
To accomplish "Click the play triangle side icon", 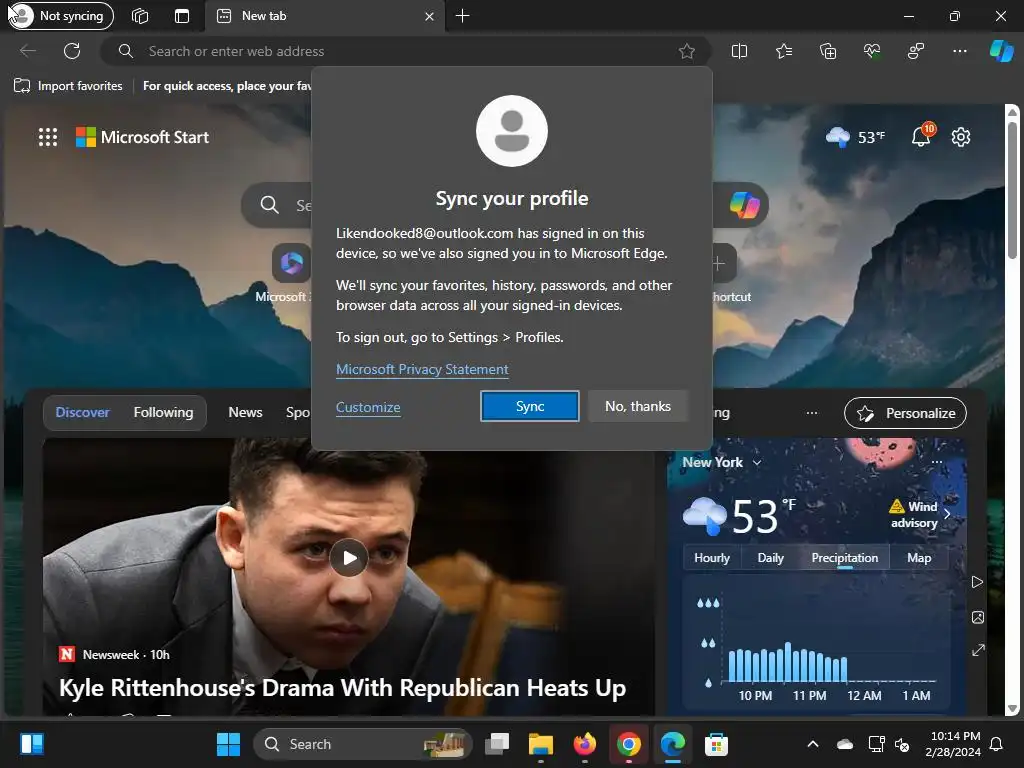I will [977, 582].
